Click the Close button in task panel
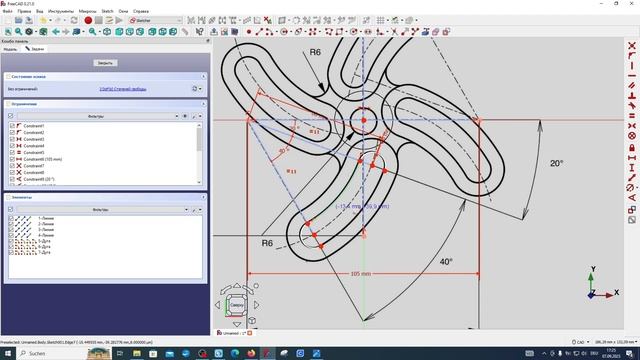The width and height of the screenshot is (640, 360). (x=105, y=63)
